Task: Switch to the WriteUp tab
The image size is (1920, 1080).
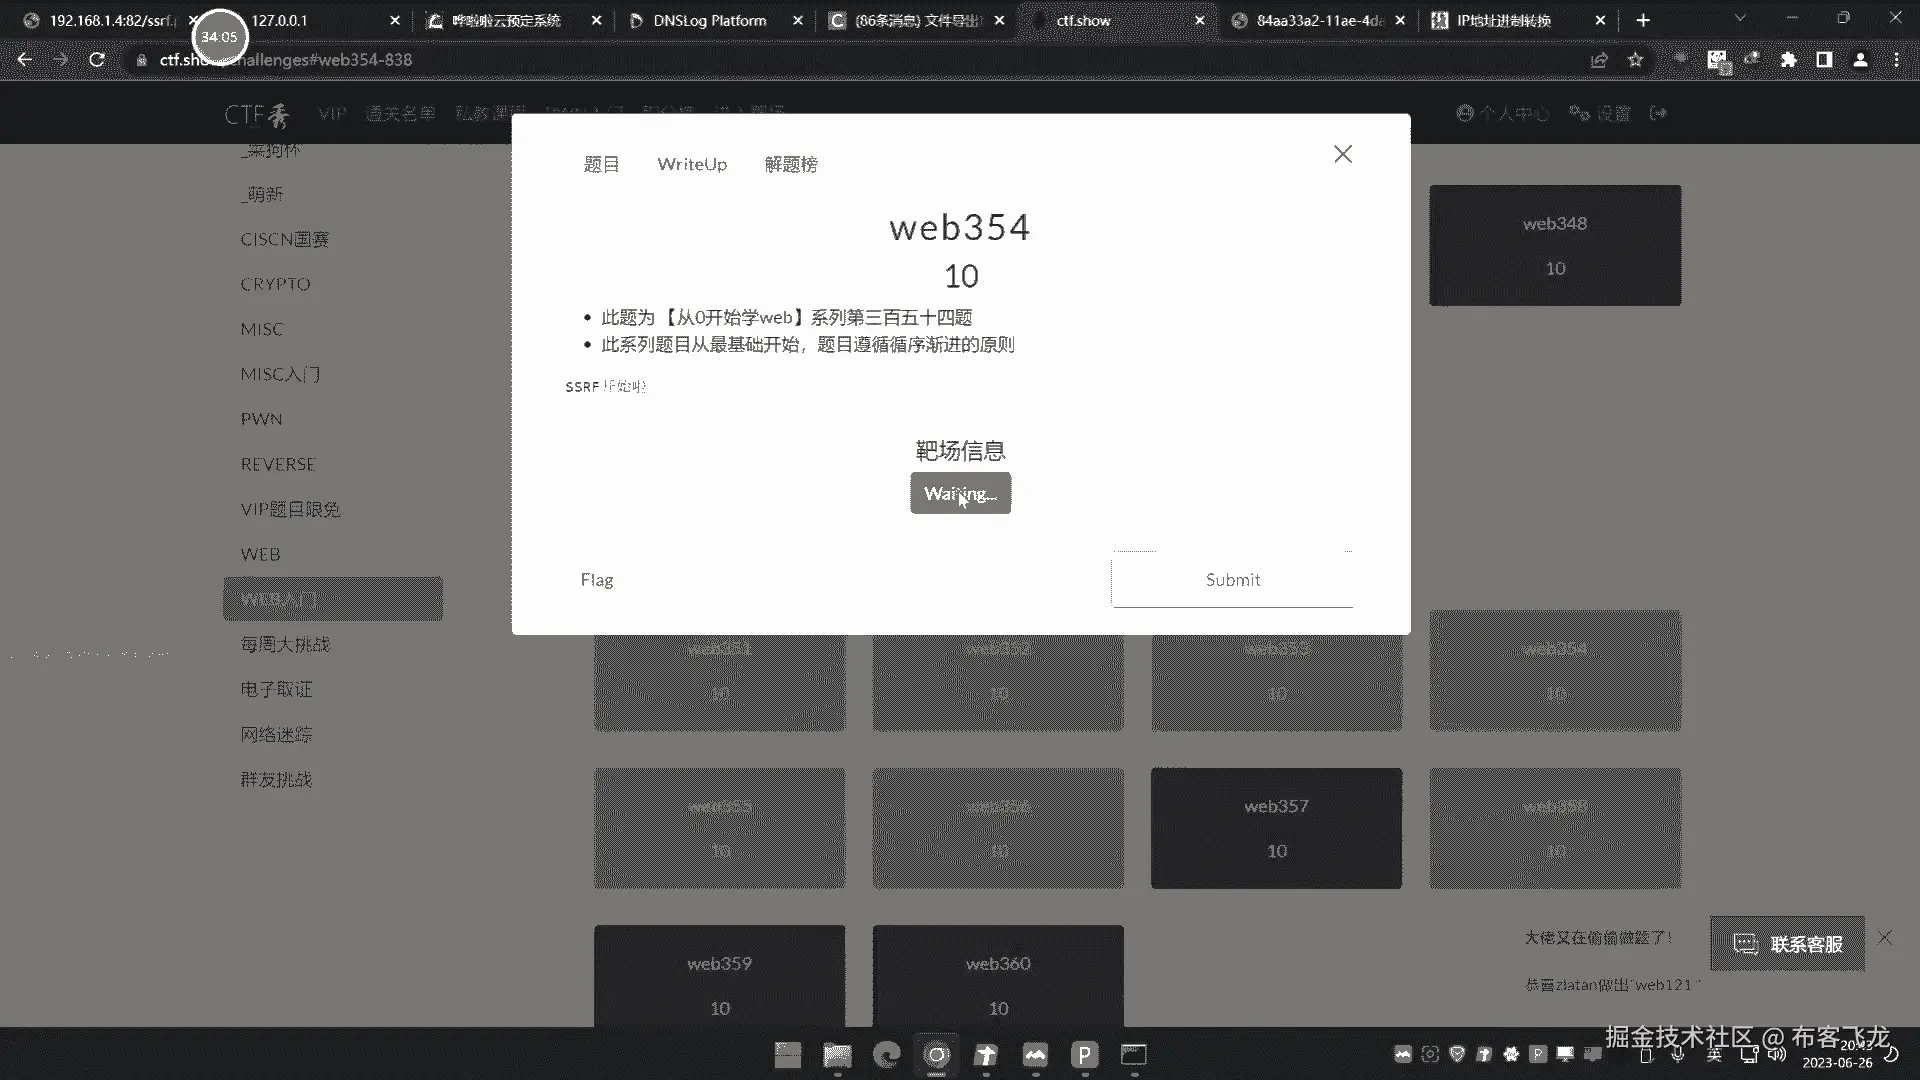Action: (x=692, y=164)
